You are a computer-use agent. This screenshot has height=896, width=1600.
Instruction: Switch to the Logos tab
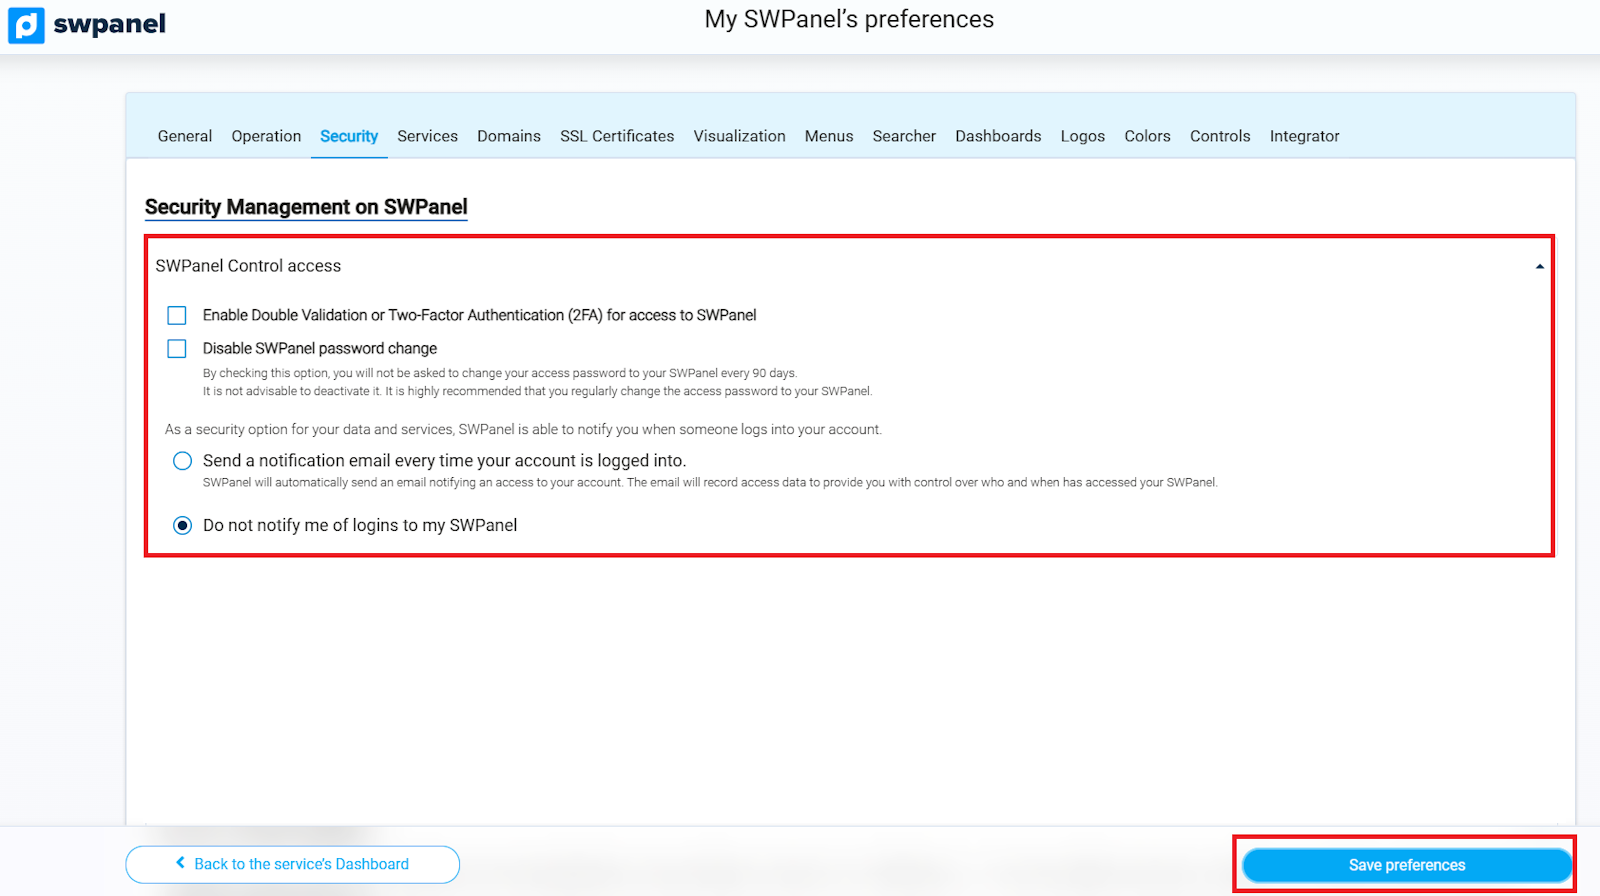pyautogui.click(x=1082, y=136)
